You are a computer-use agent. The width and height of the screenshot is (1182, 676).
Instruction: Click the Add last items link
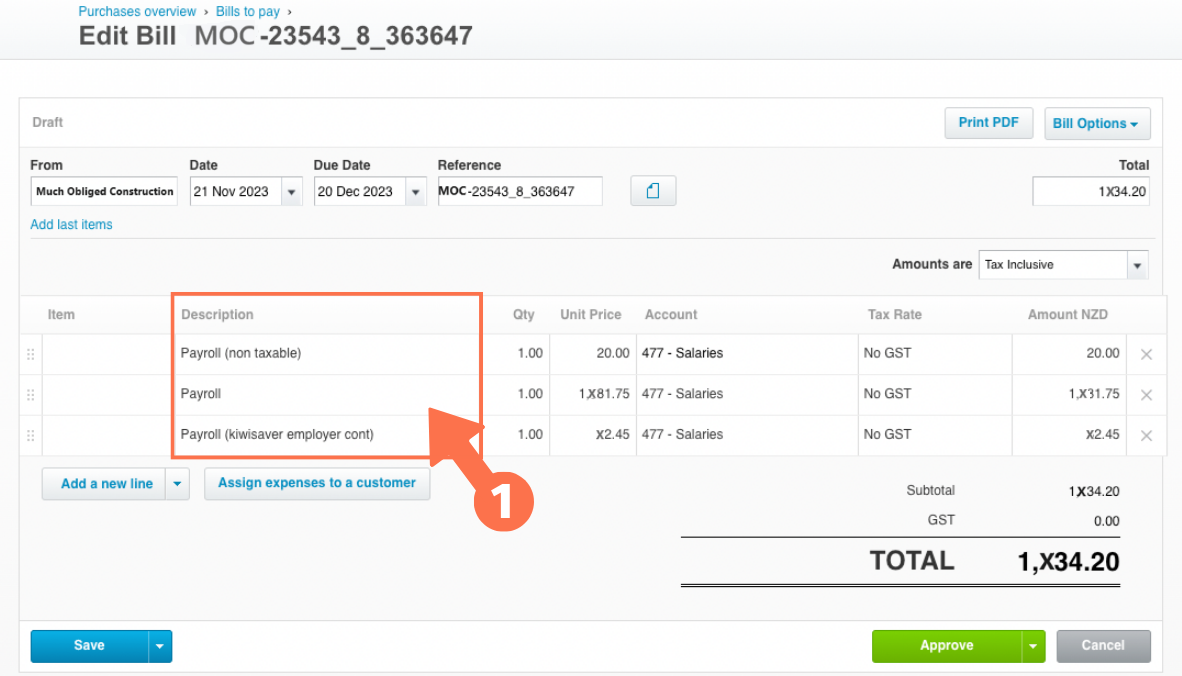71,224
